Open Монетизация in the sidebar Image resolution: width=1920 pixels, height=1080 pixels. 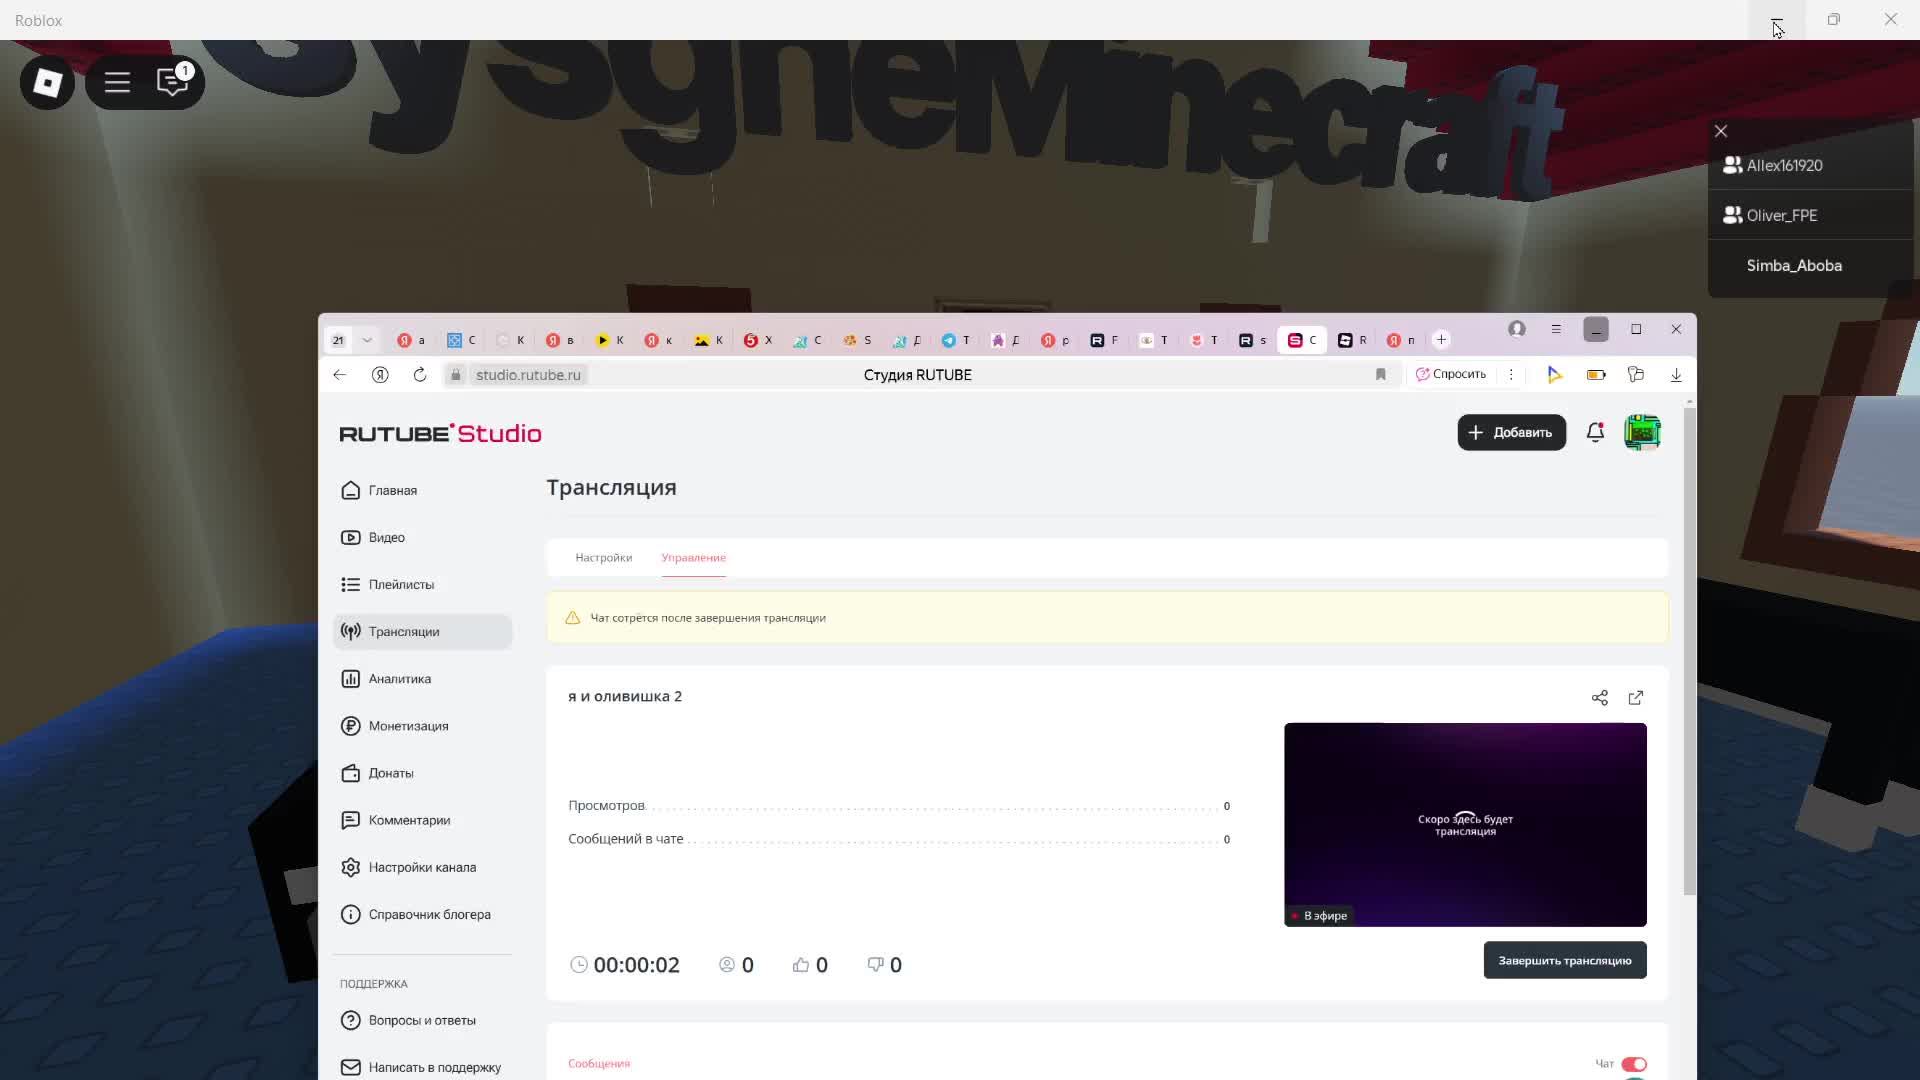(422, 725)
